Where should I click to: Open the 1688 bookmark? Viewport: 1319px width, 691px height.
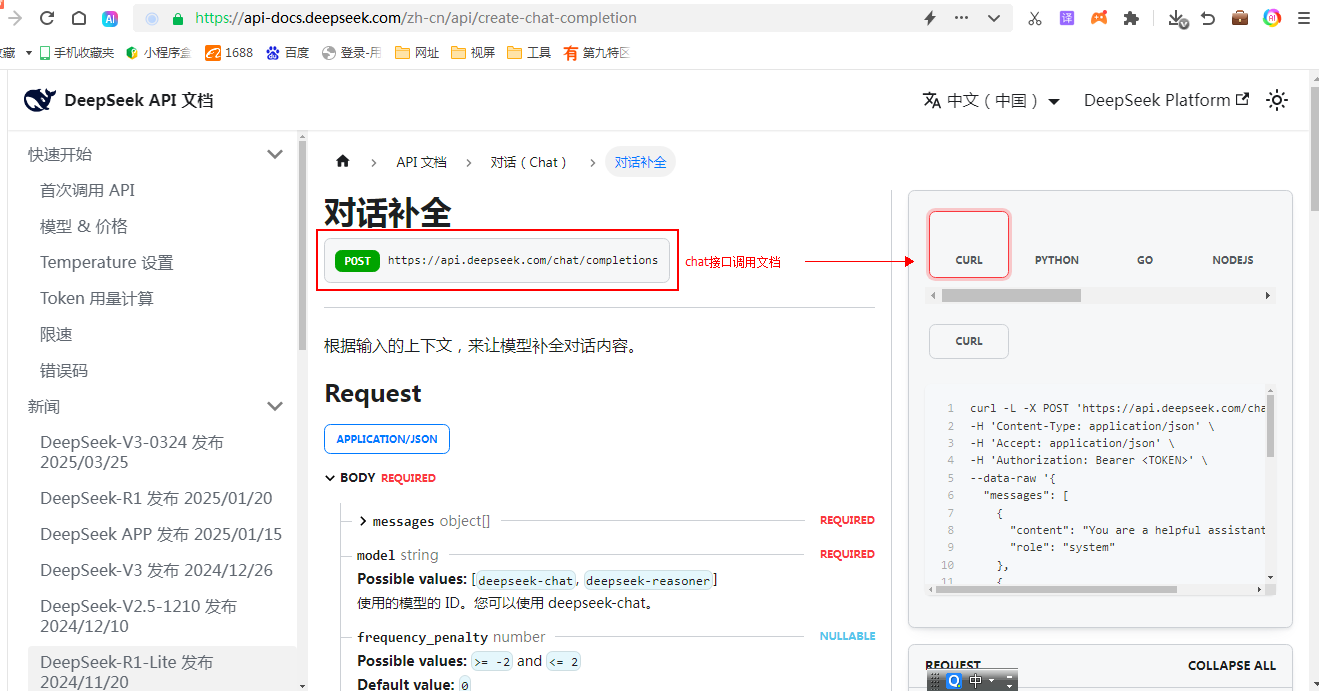point(229,53)
